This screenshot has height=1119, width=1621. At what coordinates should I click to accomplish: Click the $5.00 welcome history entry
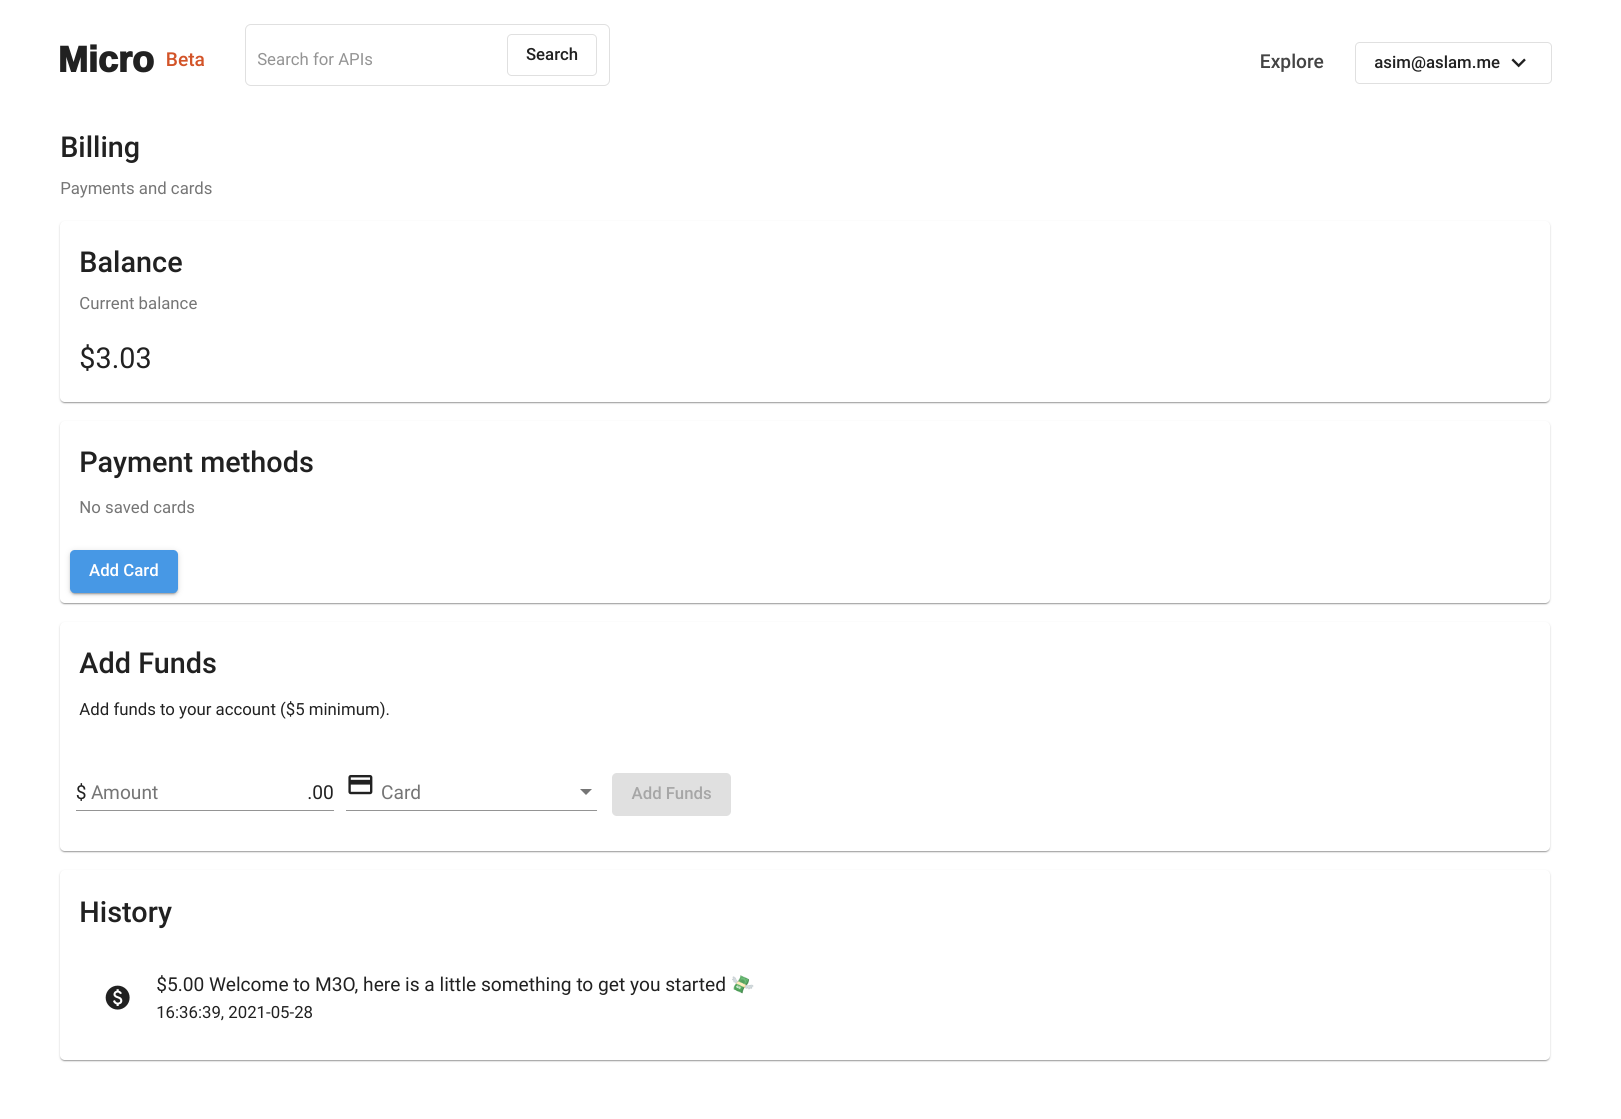click(x=441, y=985)
